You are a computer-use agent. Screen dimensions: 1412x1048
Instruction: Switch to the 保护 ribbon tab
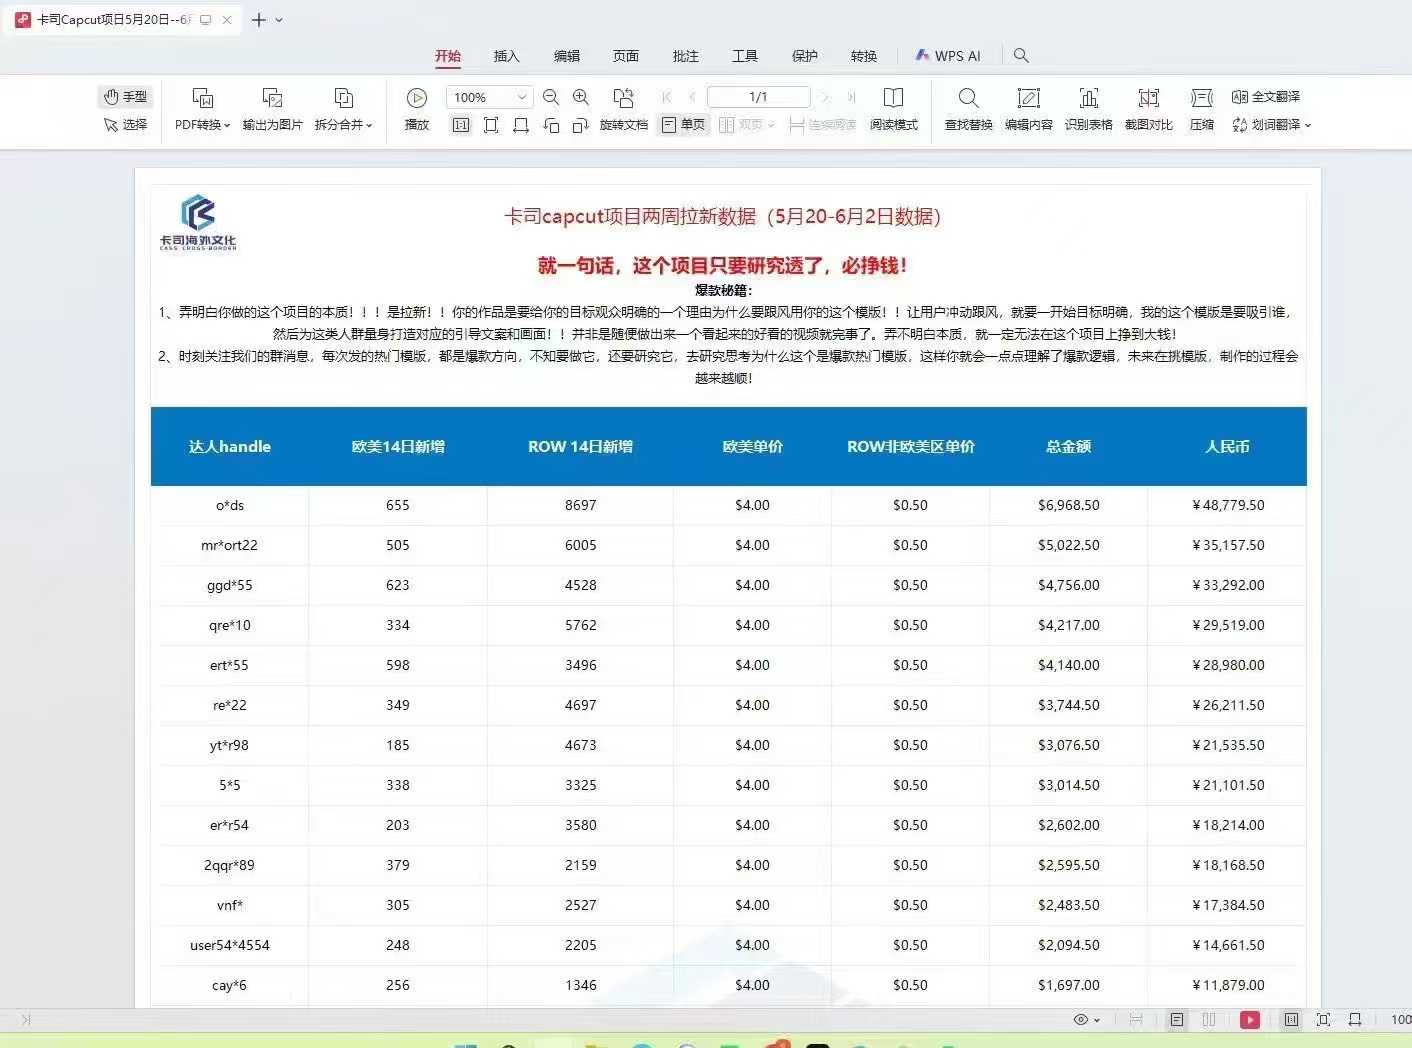click(805, 56)
